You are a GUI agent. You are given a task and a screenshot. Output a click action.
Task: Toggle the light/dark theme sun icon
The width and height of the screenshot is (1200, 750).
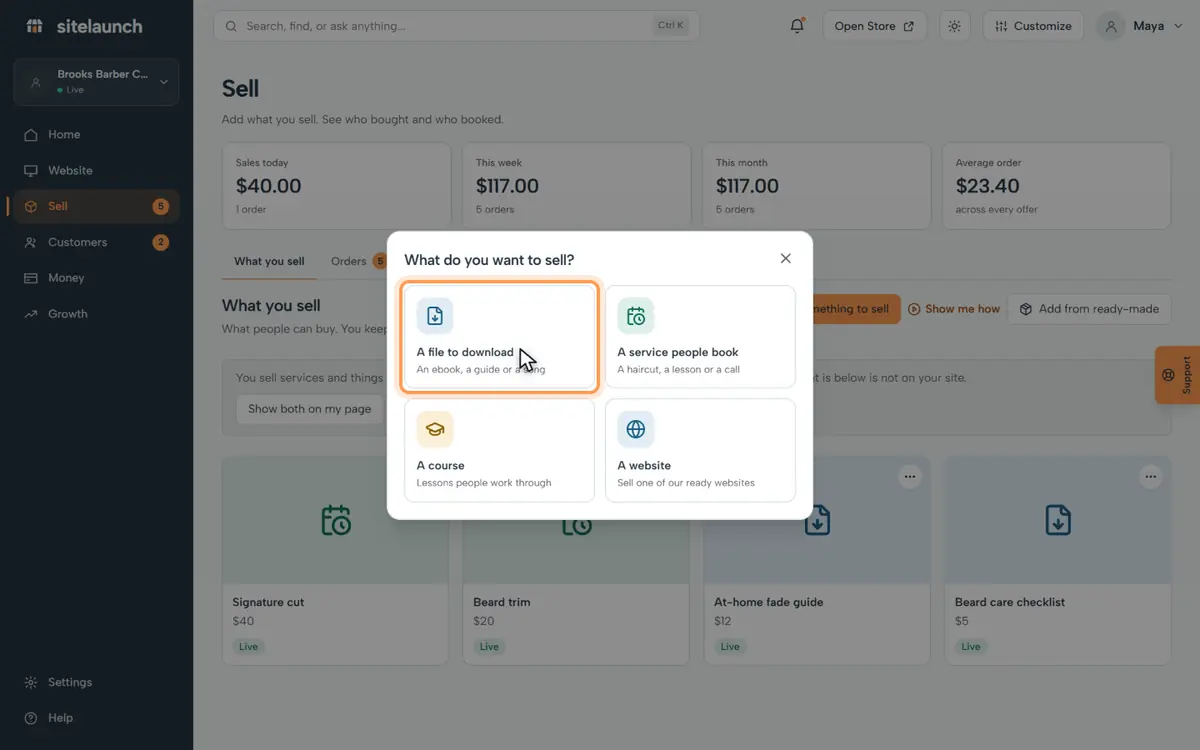coord(954,26)
